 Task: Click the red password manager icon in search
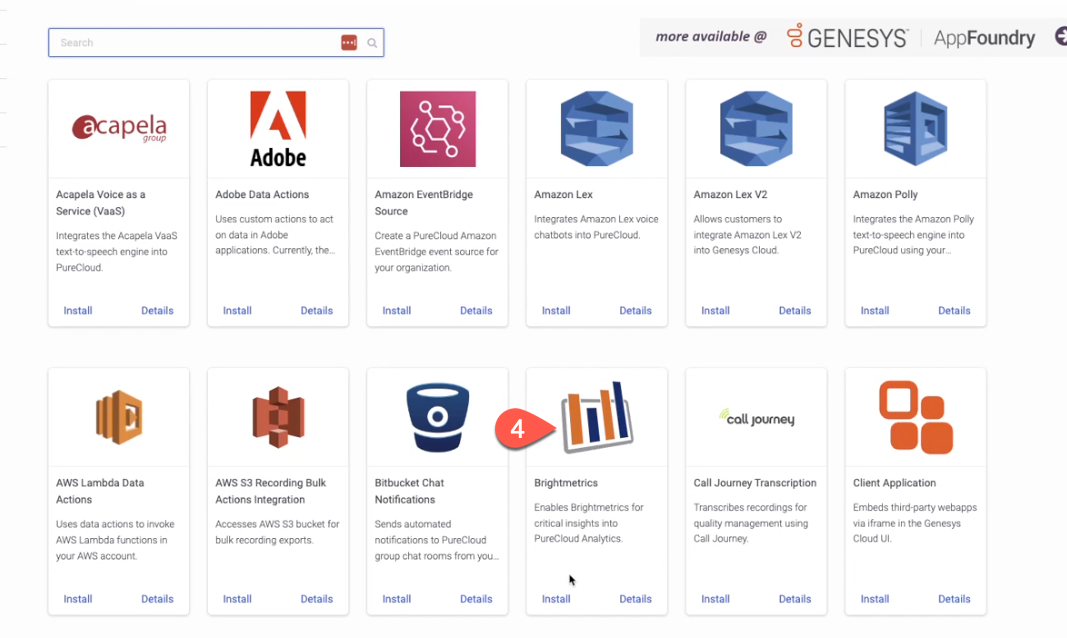click(x=349, y=43)
